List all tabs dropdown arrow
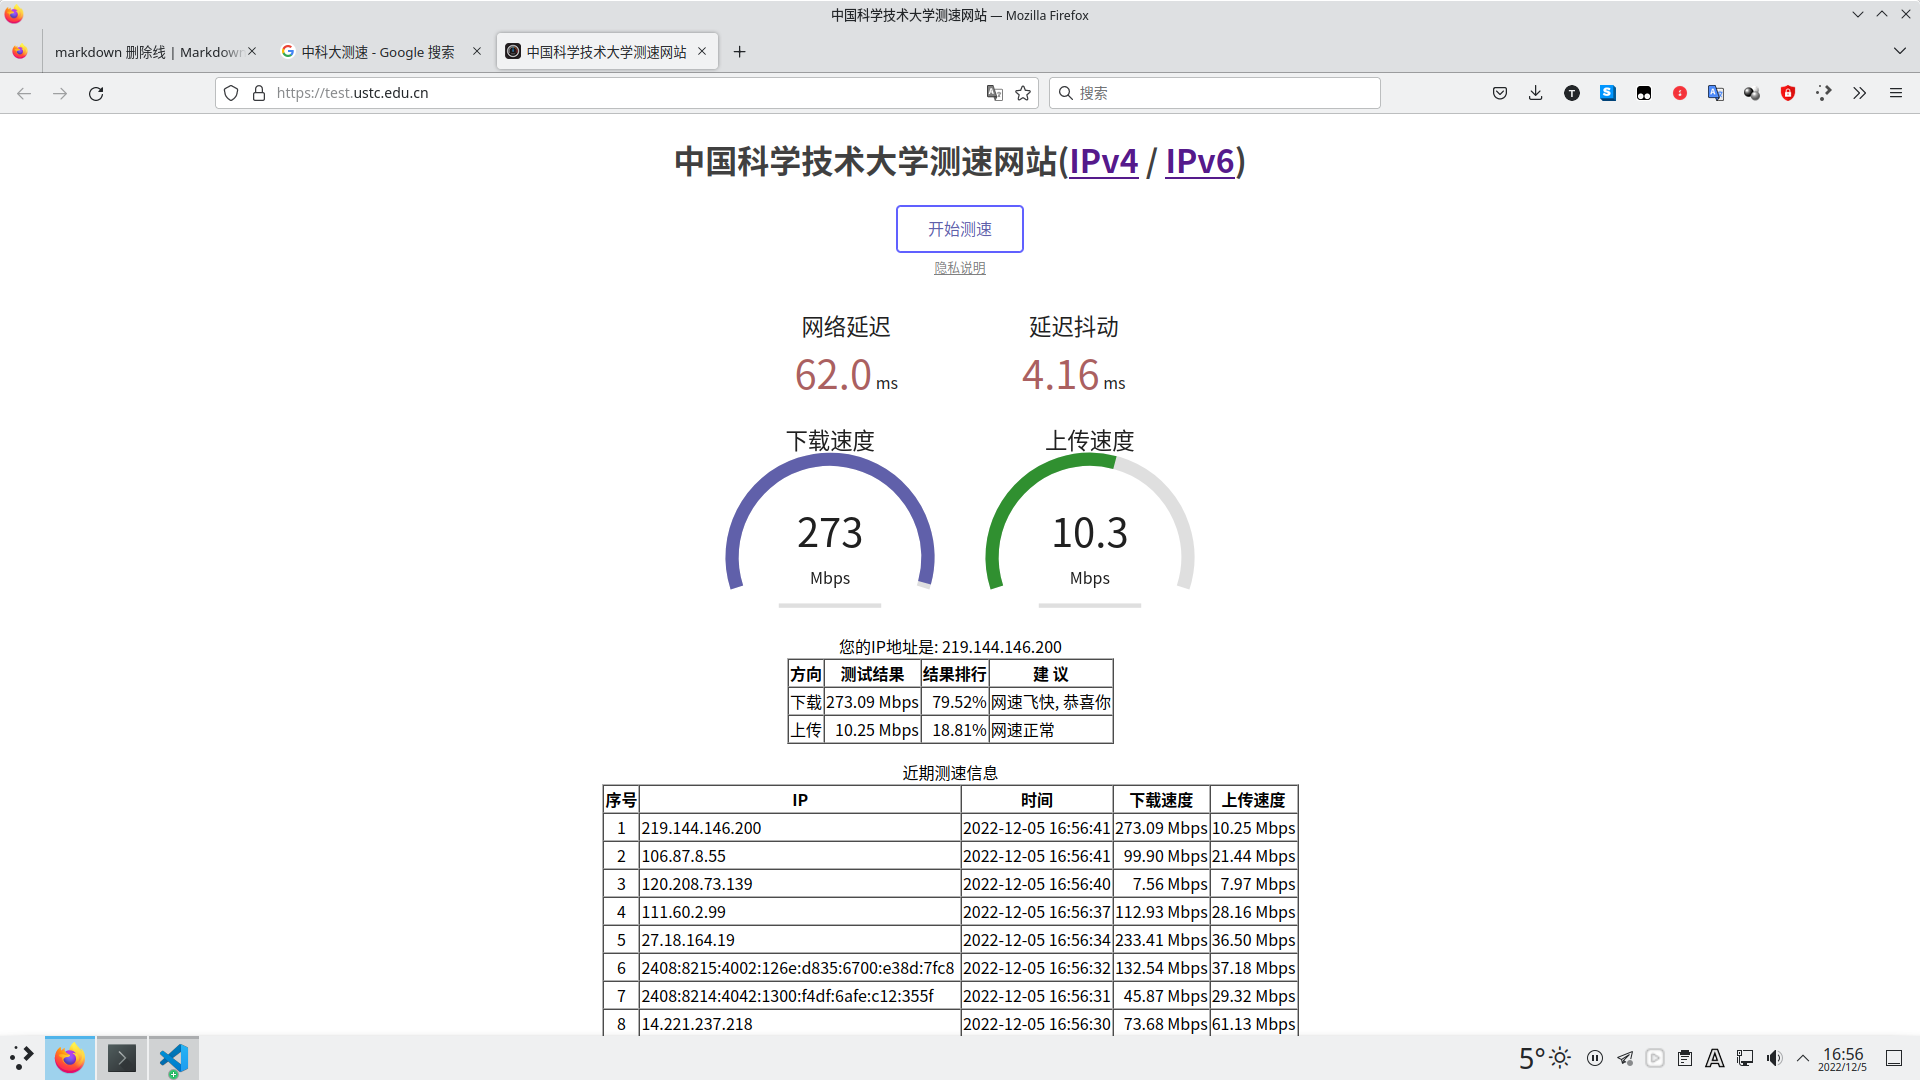 click(x=1899, y=51)
